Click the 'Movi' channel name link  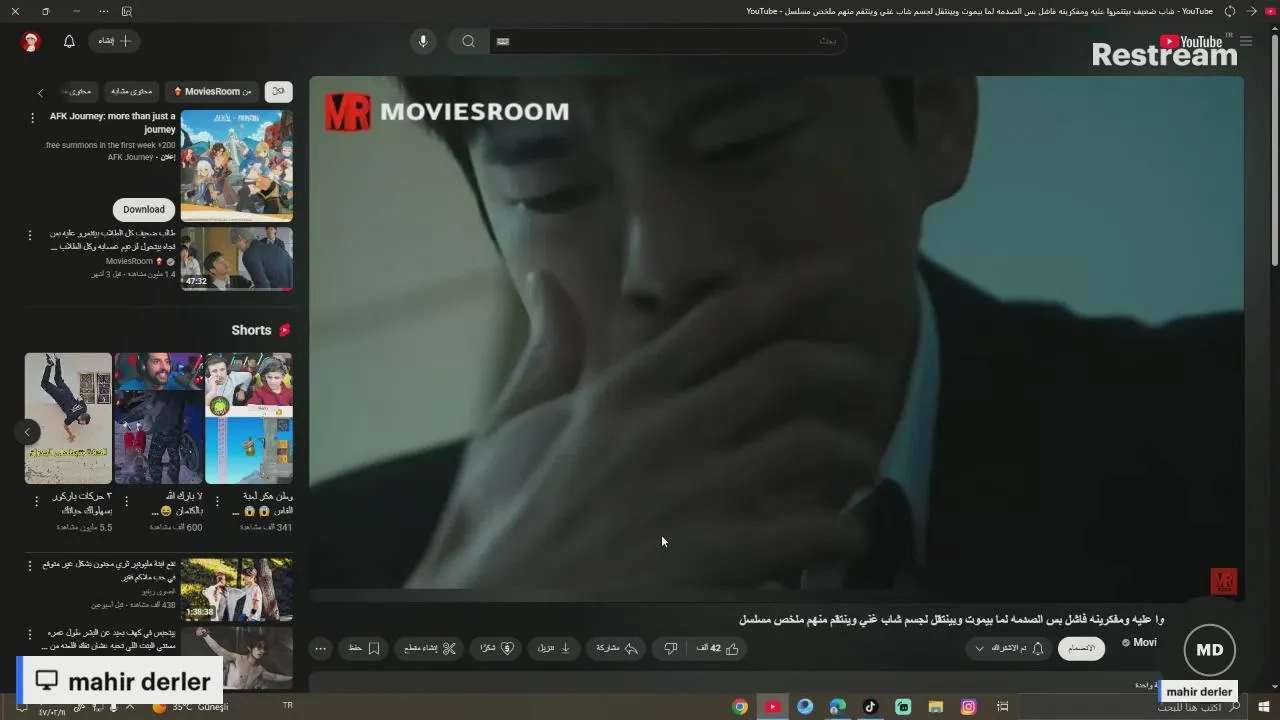coord(1145,643)
